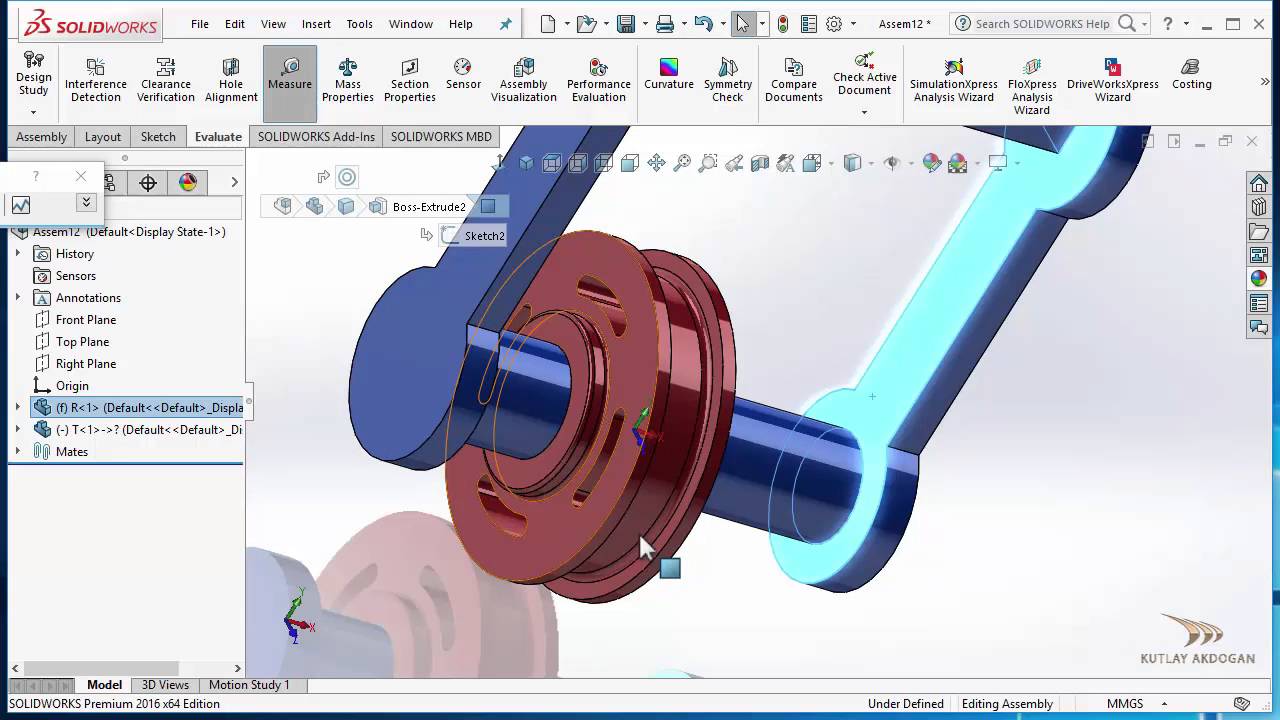Open Compare Documents tool
Viewport: 1280px width, 720px height.
click(794, 79)
